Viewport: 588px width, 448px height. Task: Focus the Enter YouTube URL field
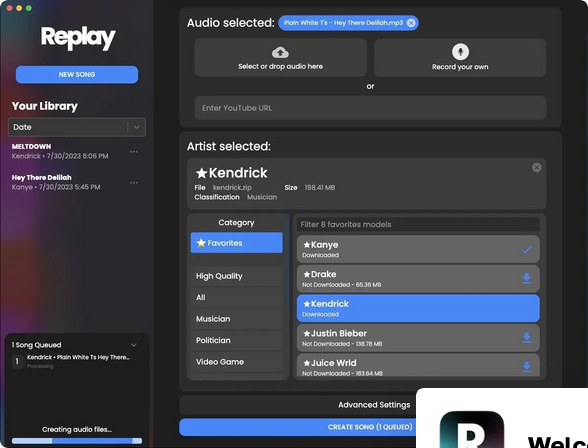pos(370,108)
